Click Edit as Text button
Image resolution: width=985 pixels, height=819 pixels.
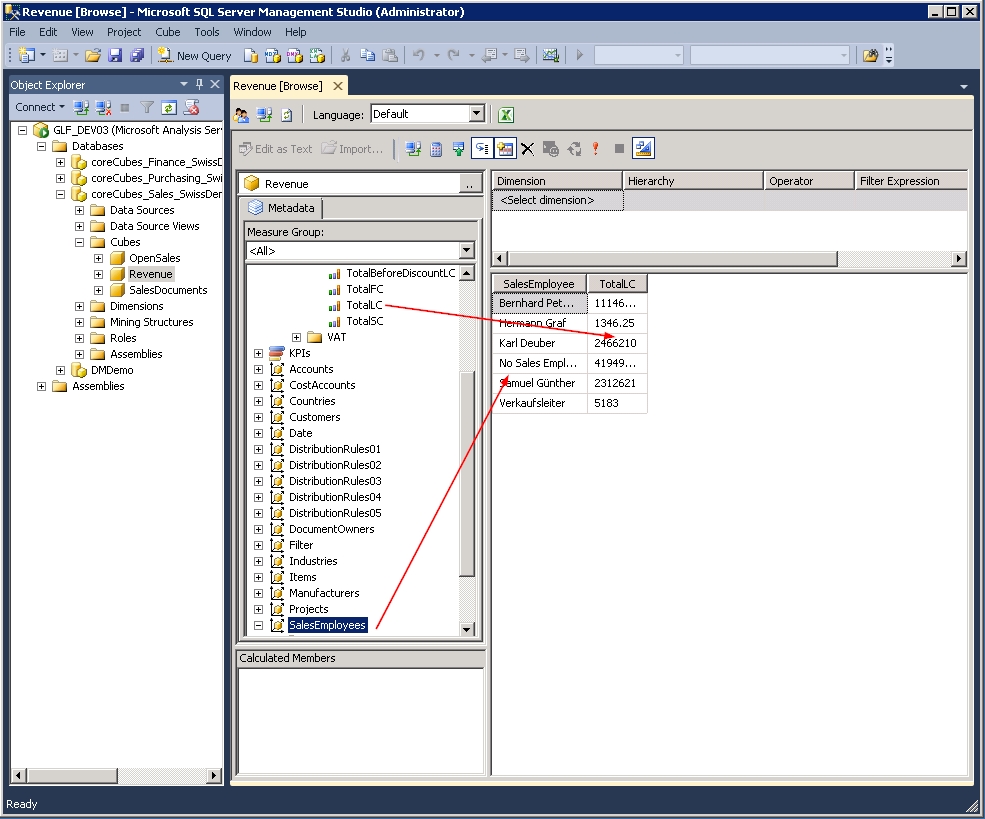(276, 149)
